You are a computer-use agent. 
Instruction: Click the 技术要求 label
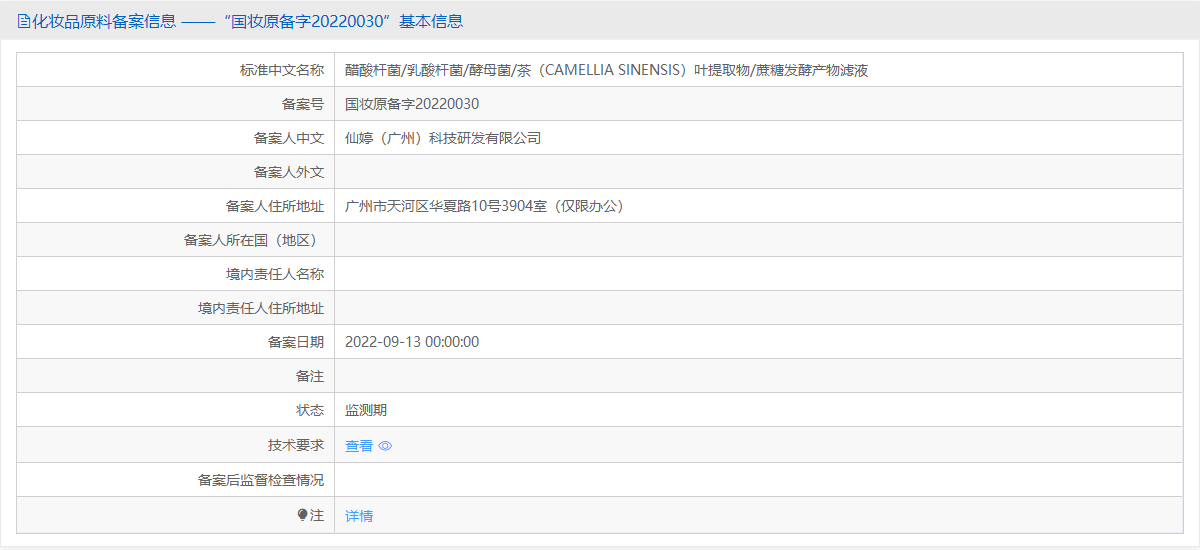point(296,446)
